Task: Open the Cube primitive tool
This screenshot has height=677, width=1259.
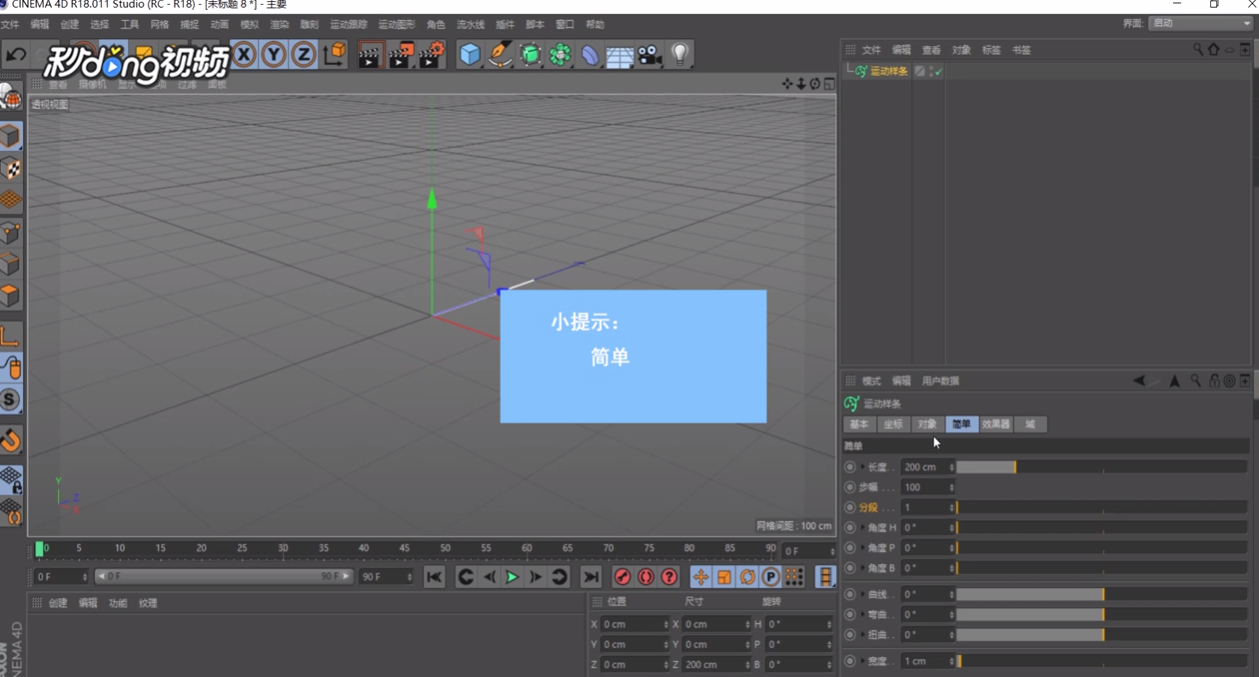Action: (x=469, y=55)
